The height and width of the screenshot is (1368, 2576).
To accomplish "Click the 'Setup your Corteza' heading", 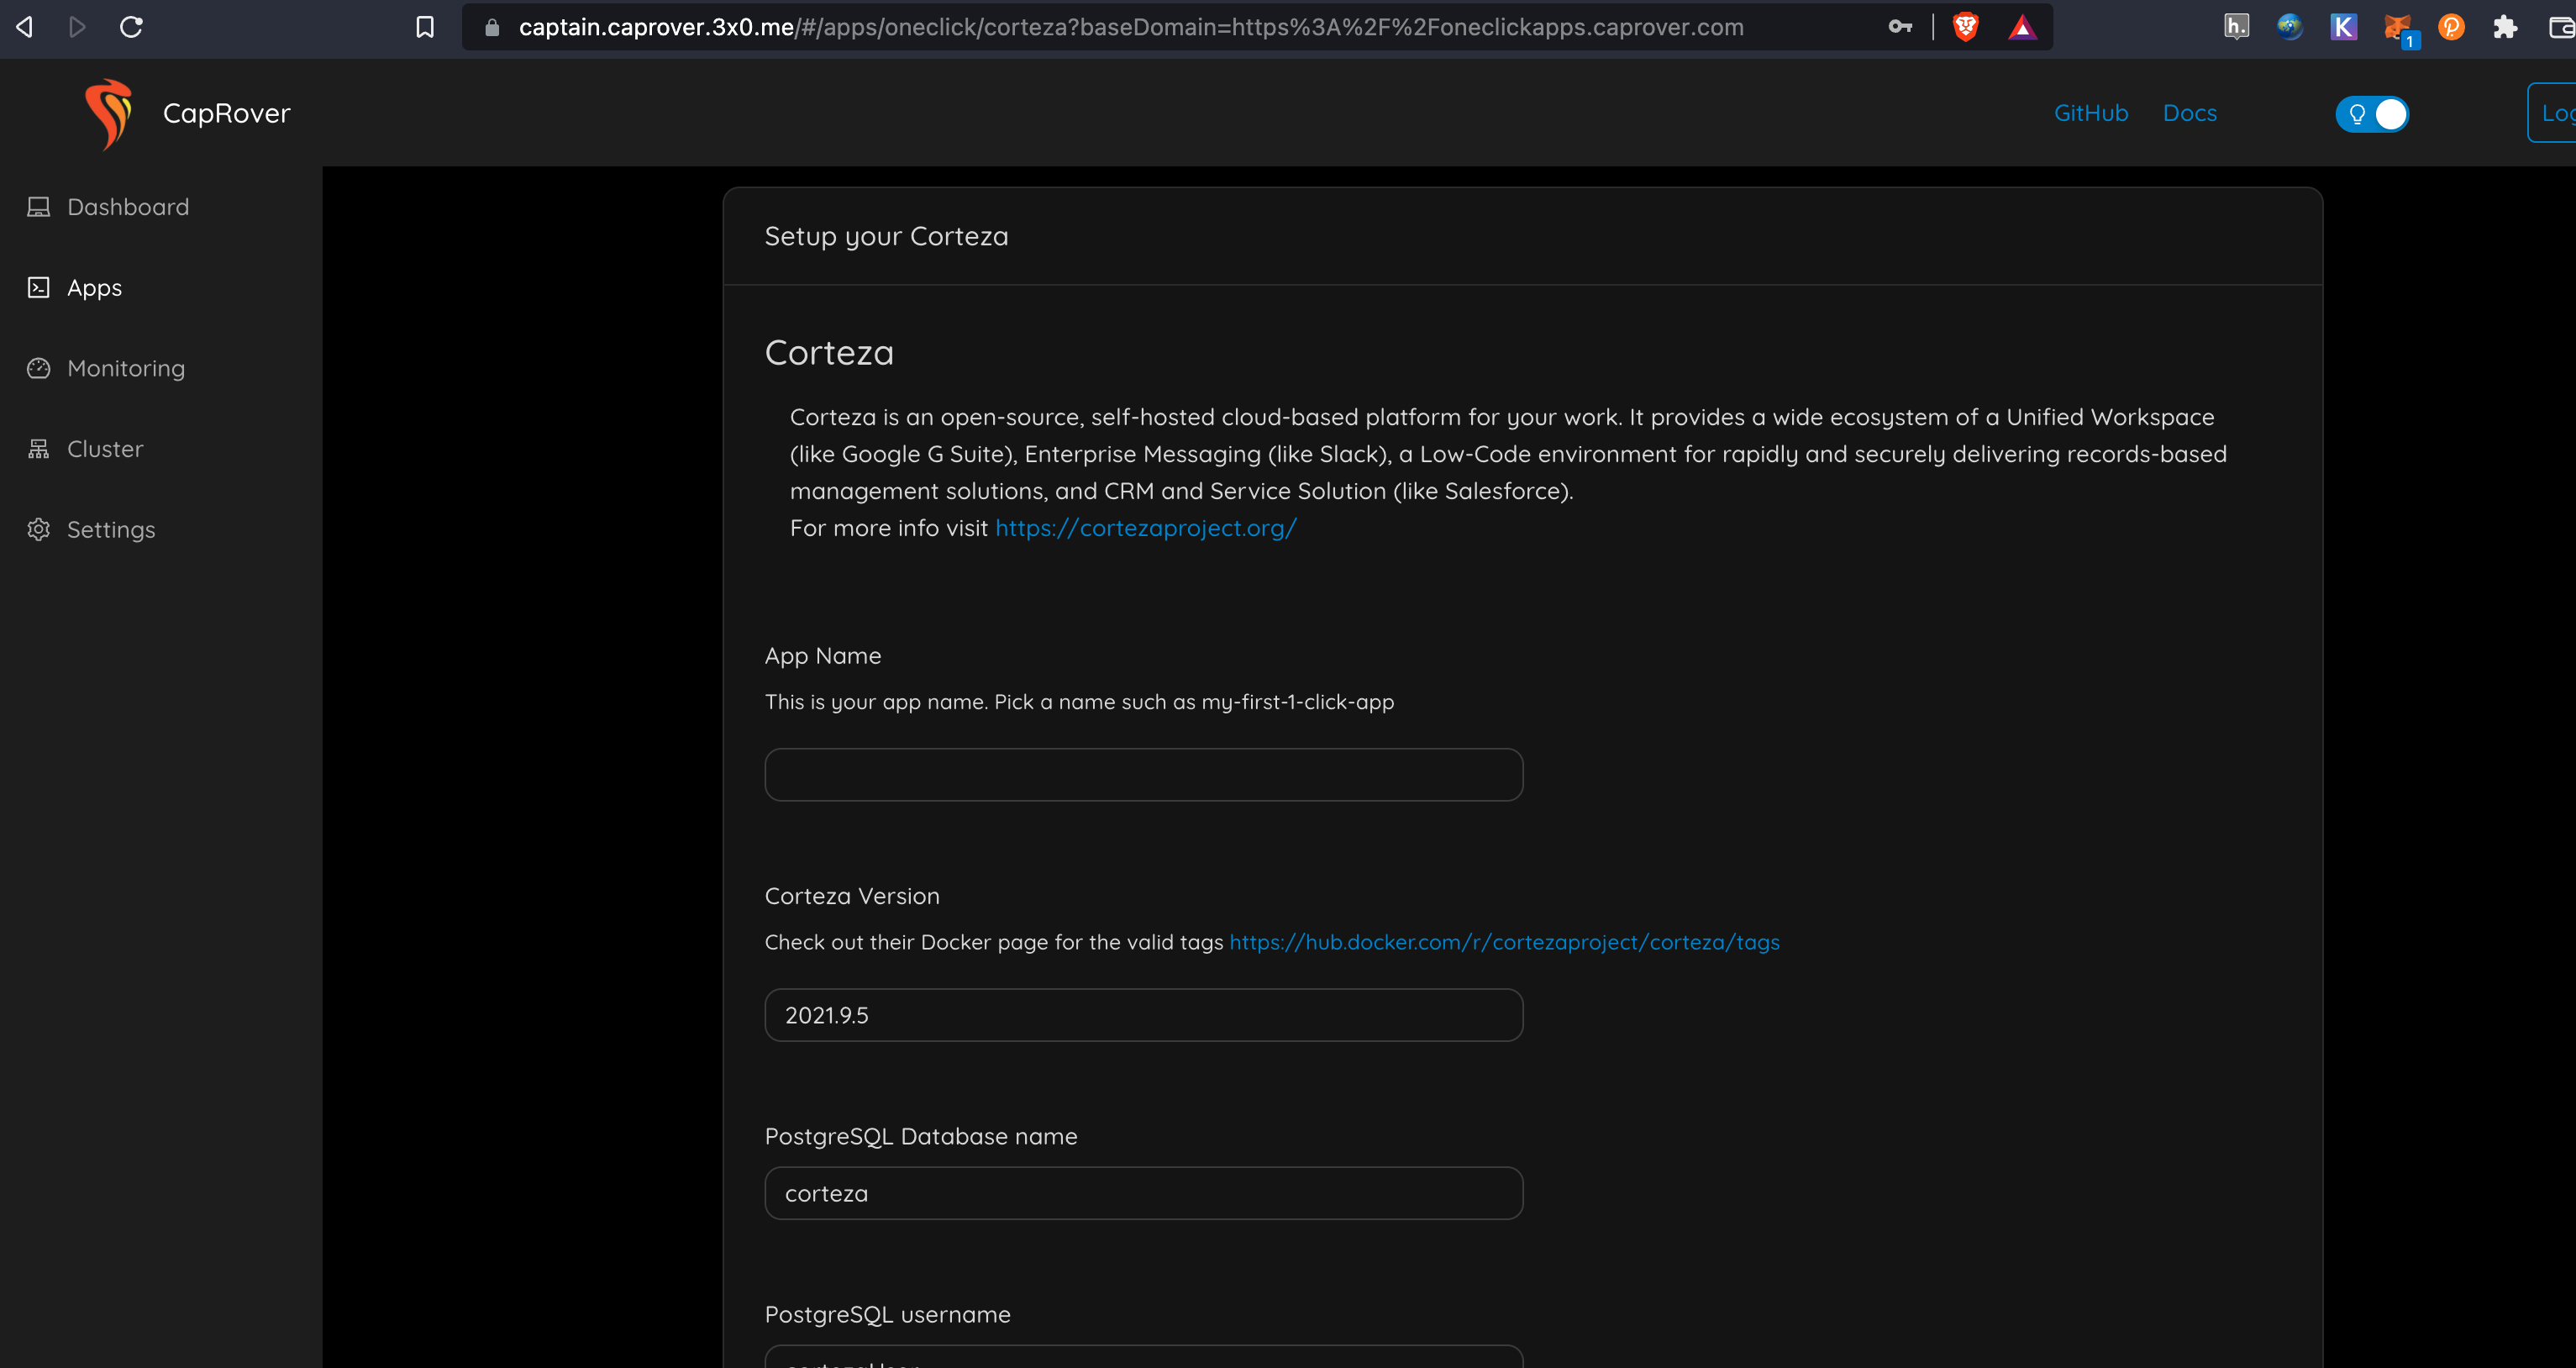I will 887,237.
